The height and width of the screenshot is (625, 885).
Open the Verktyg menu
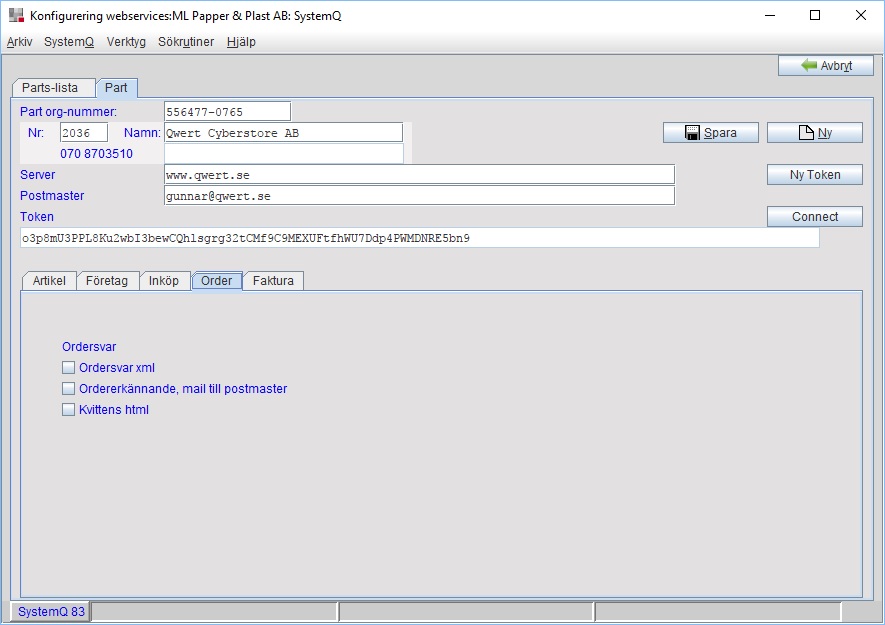(126, 42)
